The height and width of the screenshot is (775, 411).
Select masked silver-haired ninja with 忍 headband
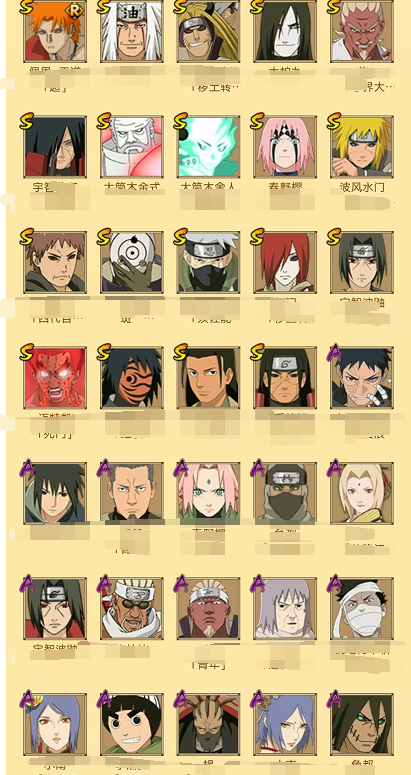click(x=208, y=262)
